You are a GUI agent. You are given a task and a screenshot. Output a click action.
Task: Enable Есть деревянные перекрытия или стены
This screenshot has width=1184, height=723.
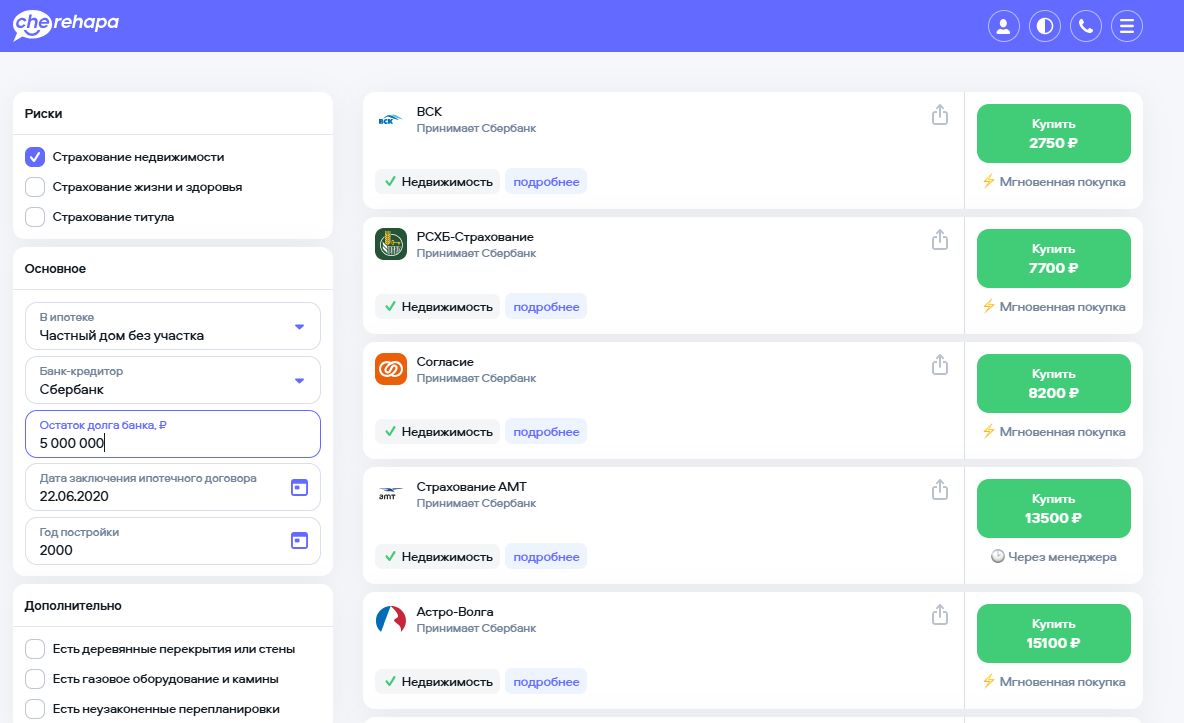pyautogui.click(x=35, y=649)
